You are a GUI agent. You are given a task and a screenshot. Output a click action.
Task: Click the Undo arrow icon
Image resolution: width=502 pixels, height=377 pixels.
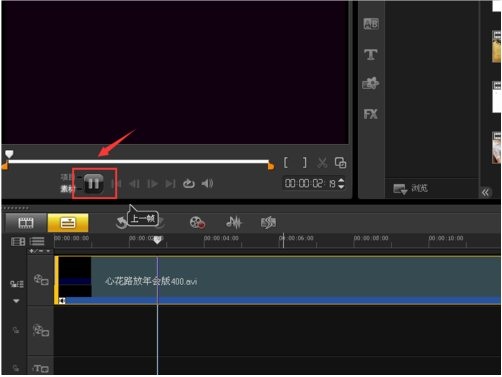point(121,223)
